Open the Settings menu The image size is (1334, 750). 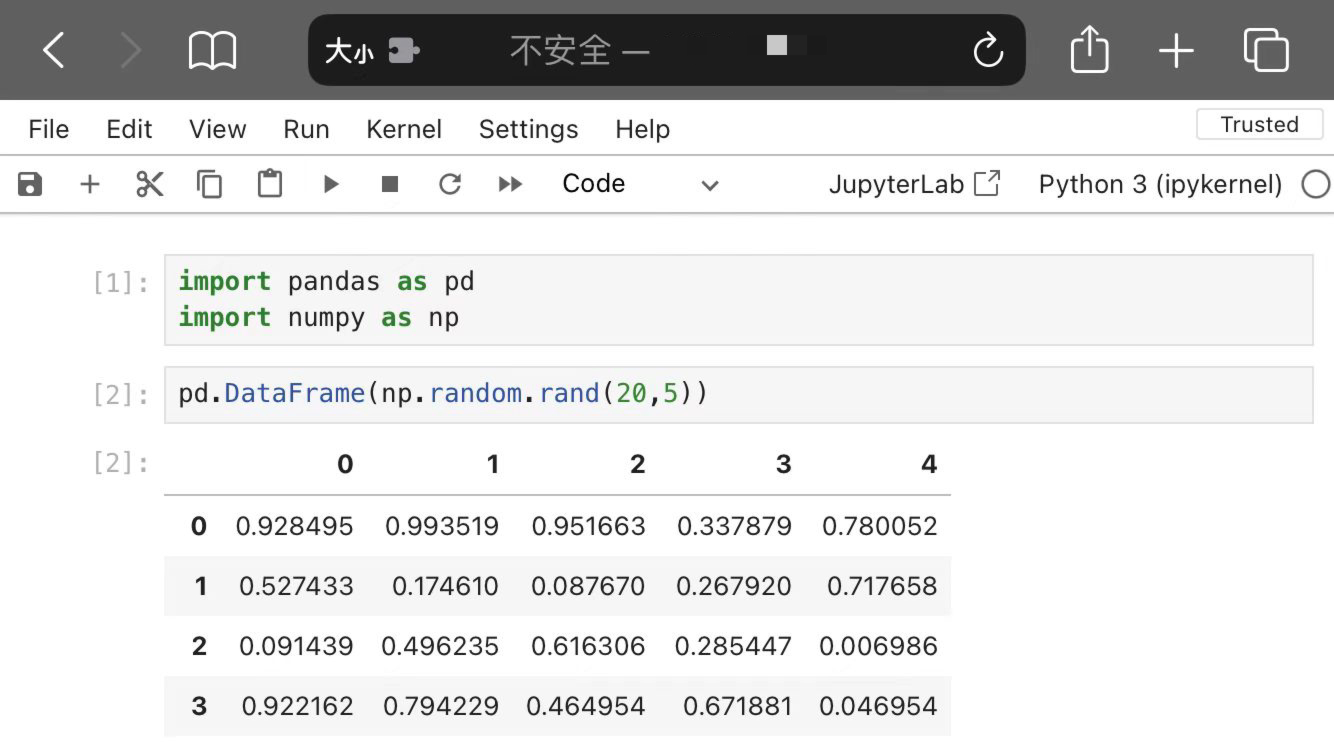coord(528,129)
